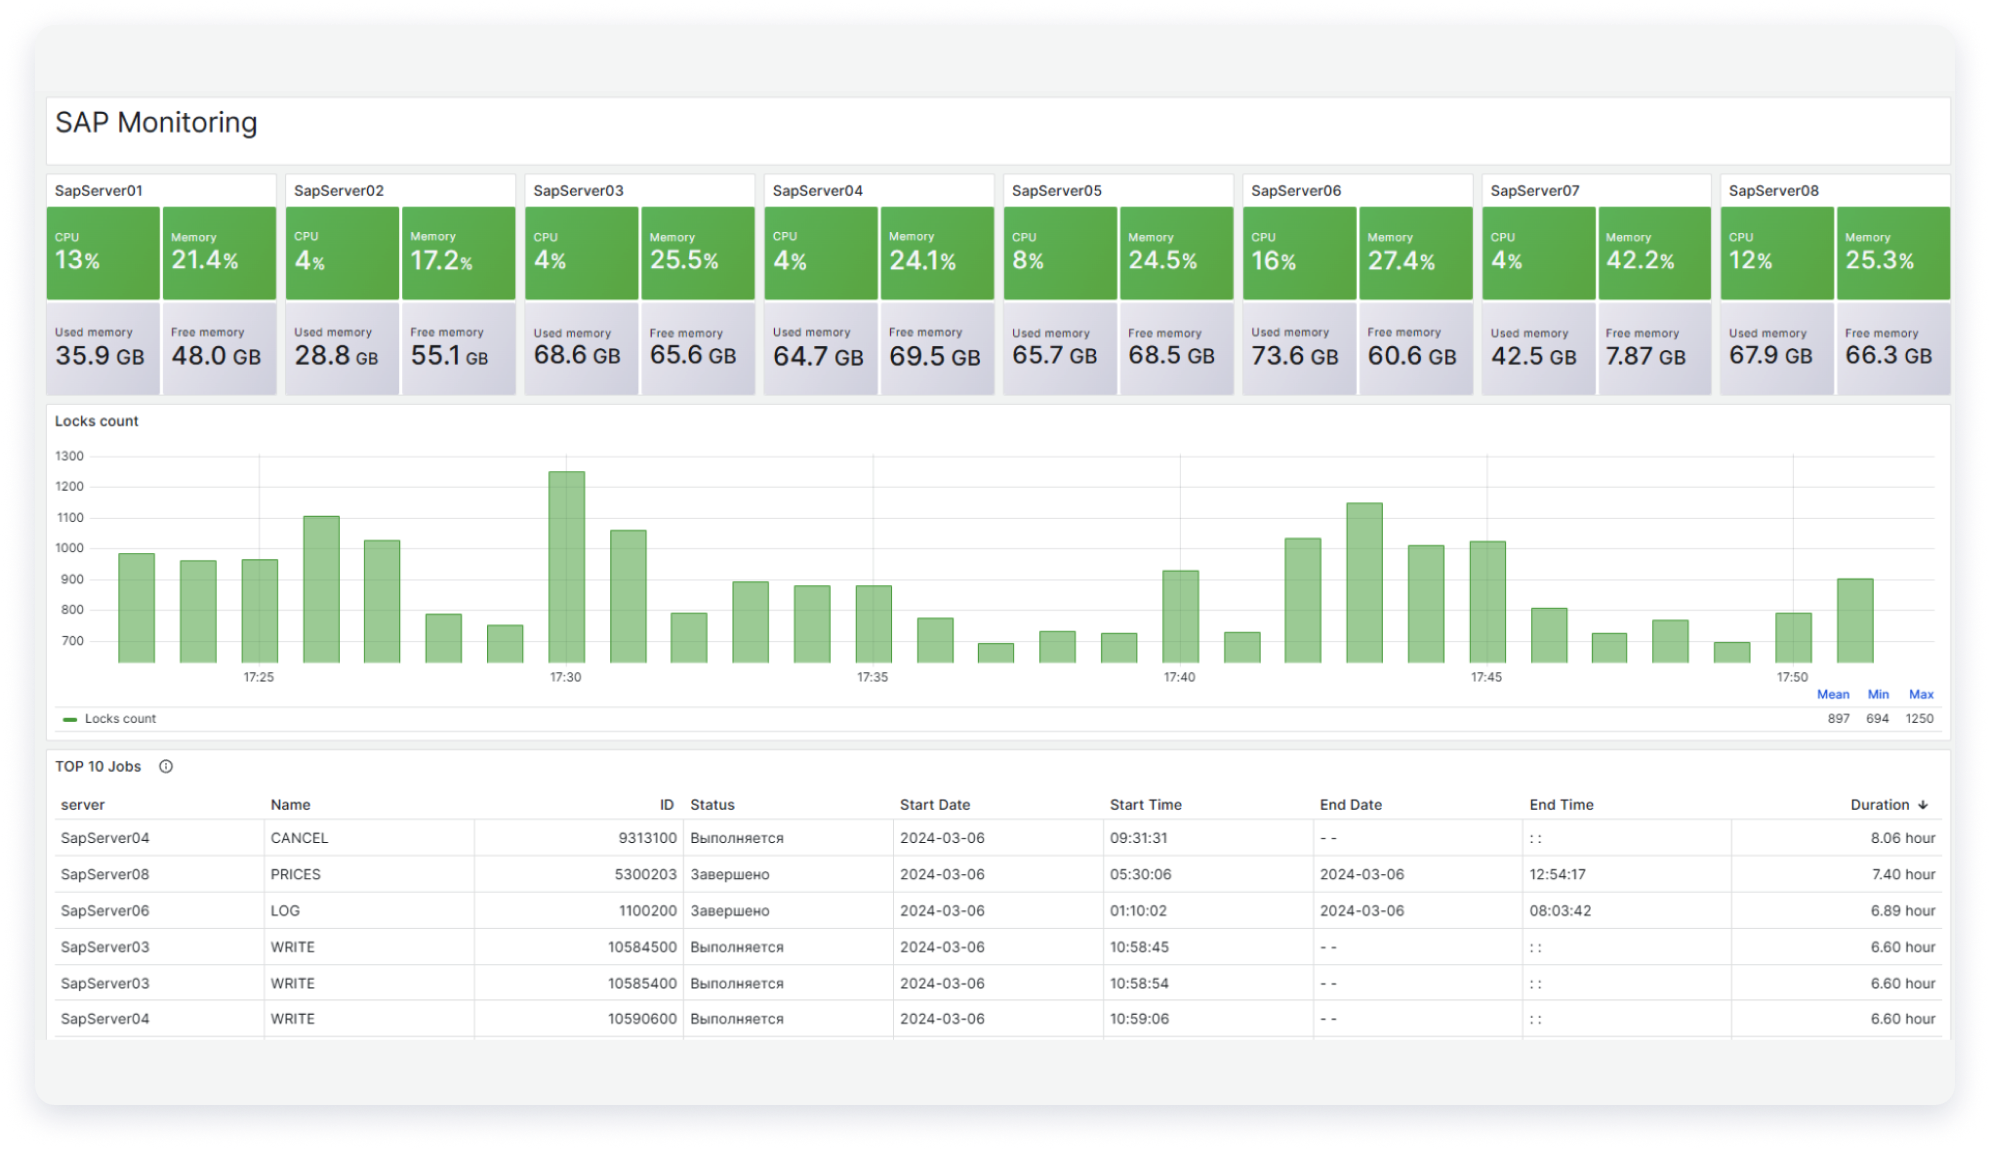Select the SapServer05 Memory 24.5% tile

[x=1177, y=253]
